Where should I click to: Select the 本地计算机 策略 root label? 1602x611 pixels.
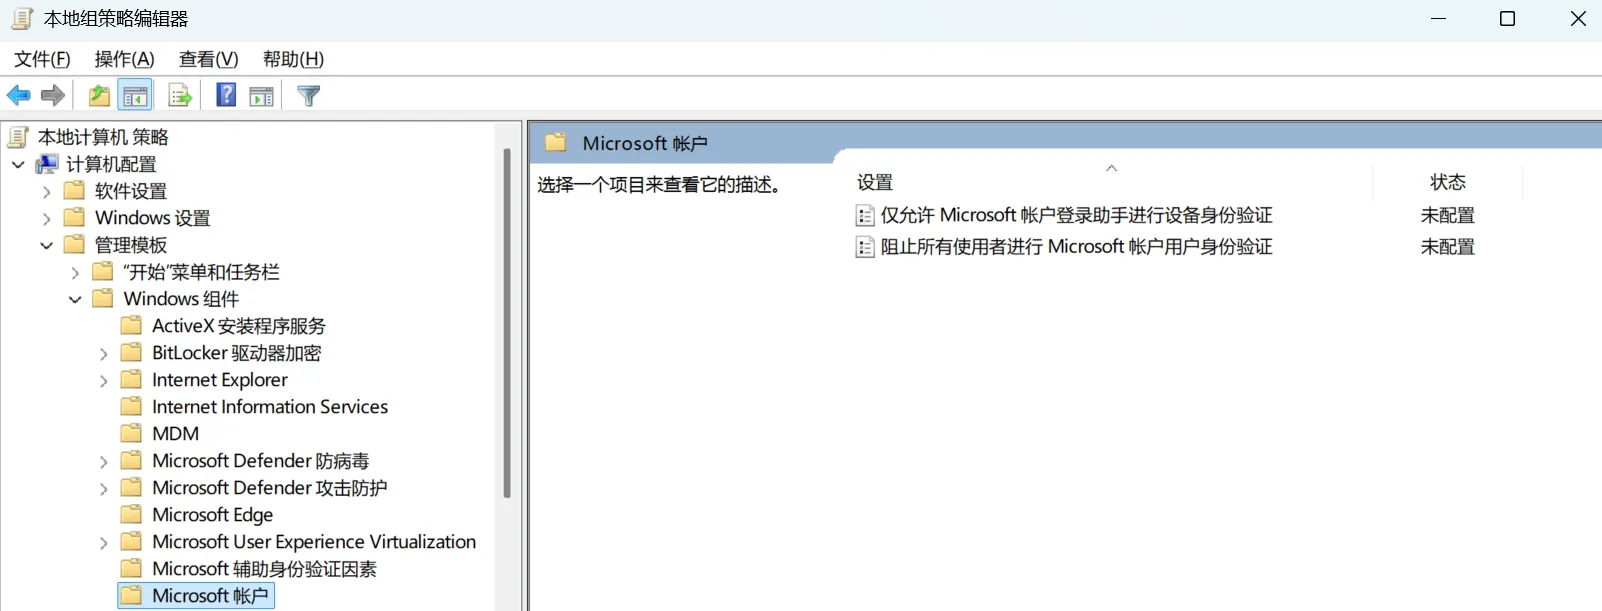coord(103,137)
